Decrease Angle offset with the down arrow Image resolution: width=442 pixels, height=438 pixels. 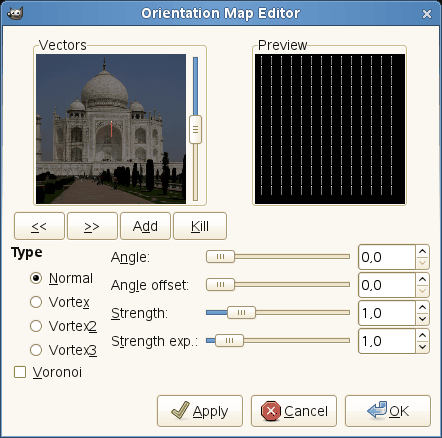(x=422, y=291)
